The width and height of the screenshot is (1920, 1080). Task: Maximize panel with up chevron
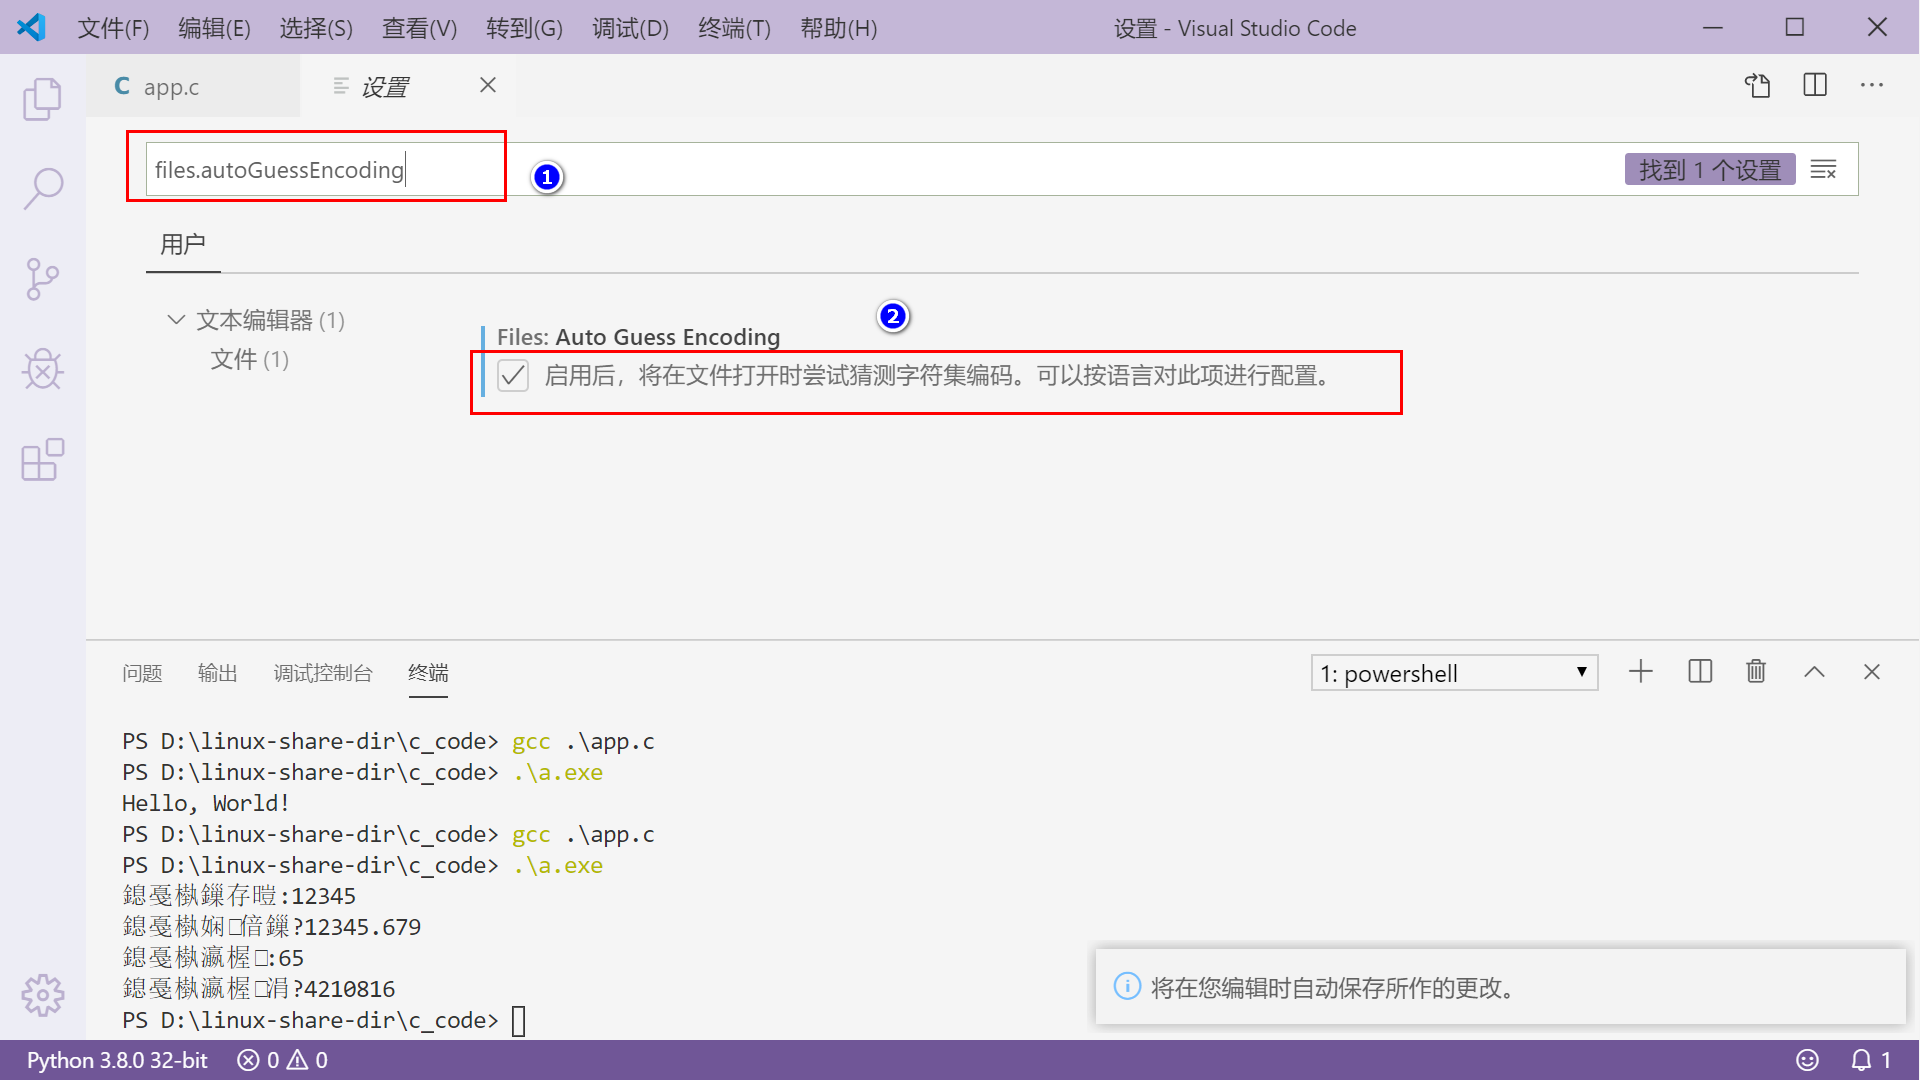point(1814,672)
